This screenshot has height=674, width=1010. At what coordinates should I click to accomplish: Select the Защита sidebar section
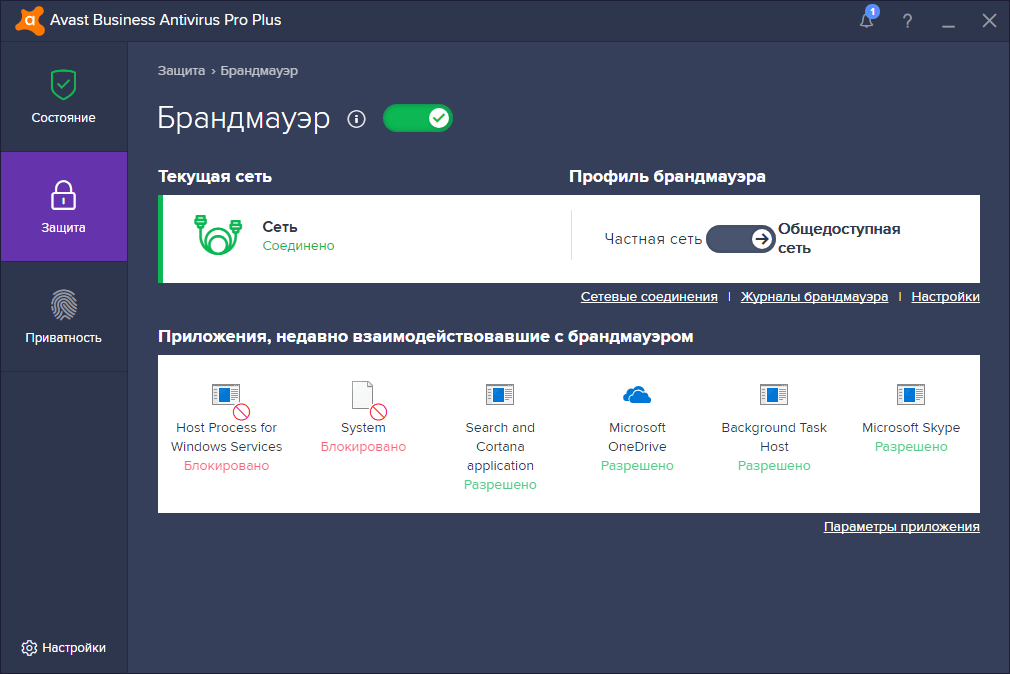(x=64, y=207)
